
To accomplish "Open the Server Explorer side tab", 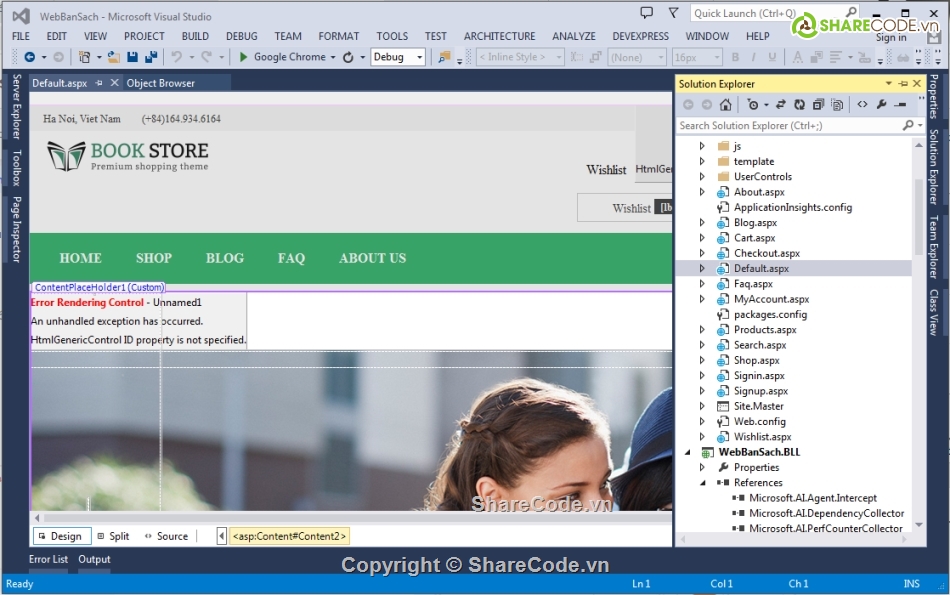I will [x=16, y=107].
